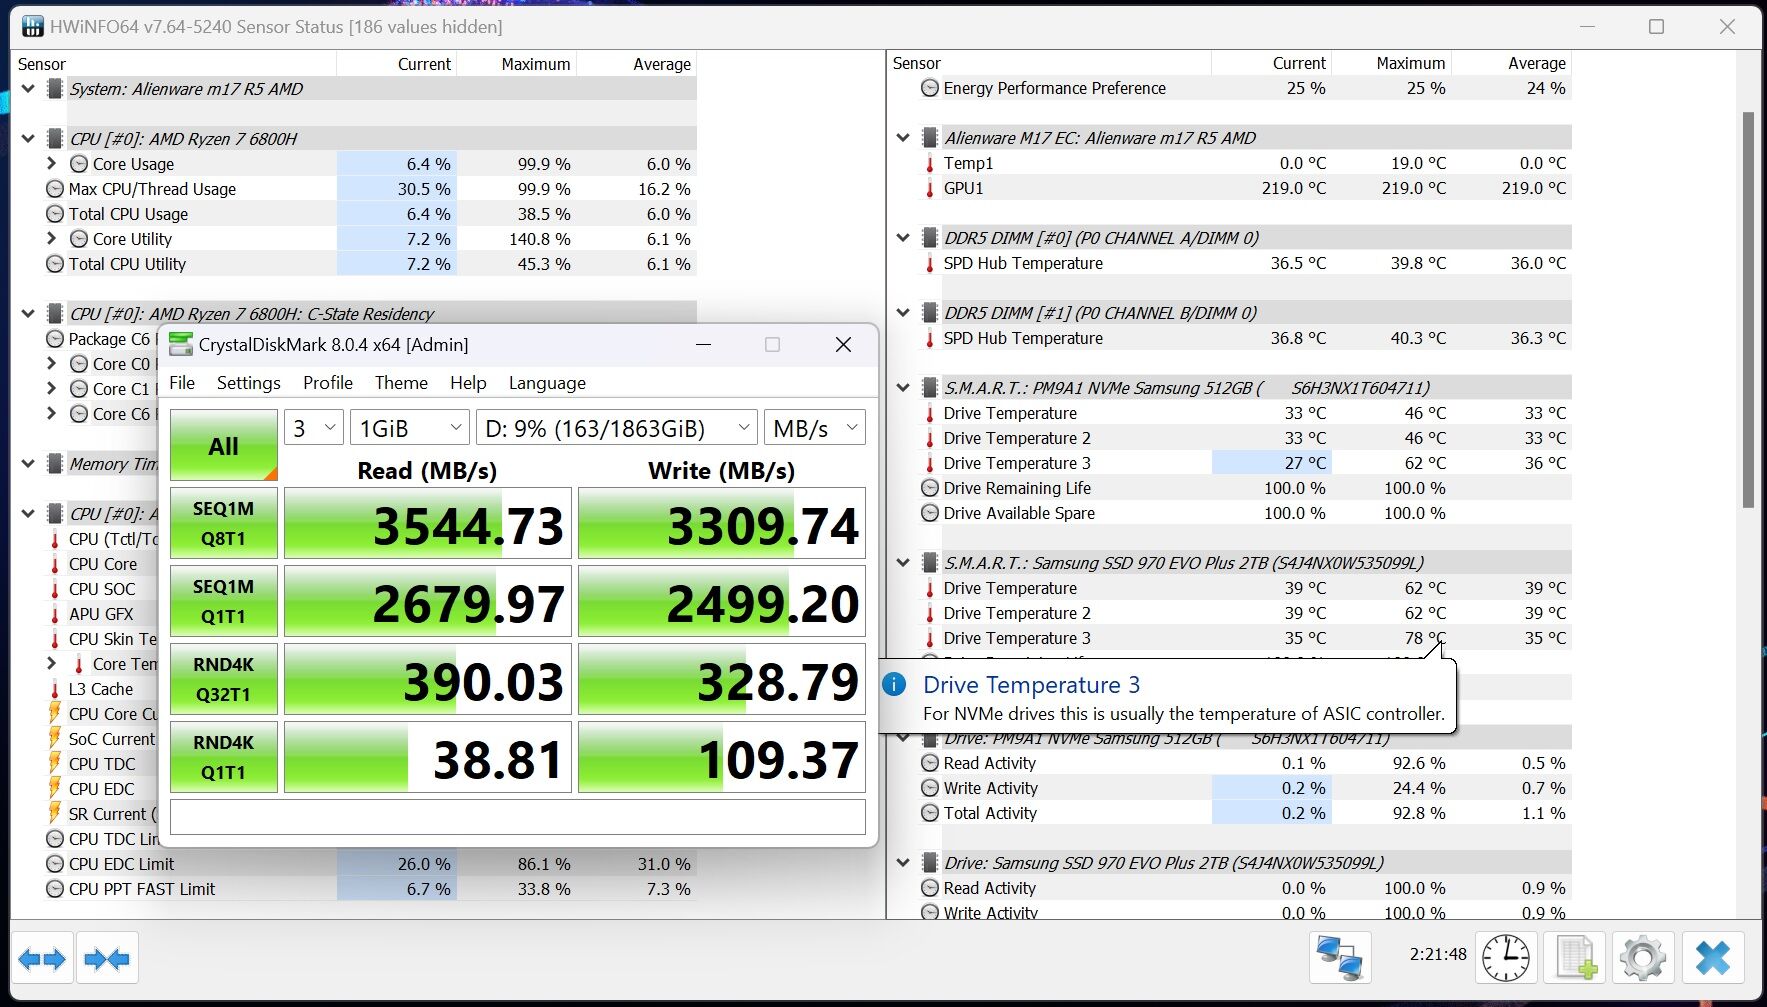
Task: Click the empty comment field in CrystalDiskMark
Action: point(518,817)
